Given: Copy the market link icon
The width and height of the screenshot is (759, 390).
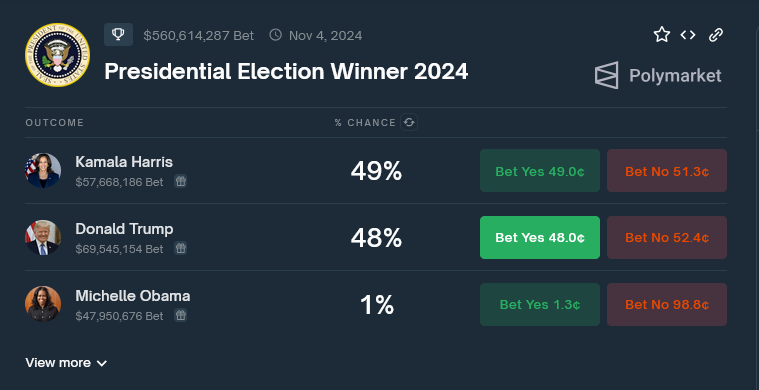Looking at the screenshot, I should coord(716,35).
